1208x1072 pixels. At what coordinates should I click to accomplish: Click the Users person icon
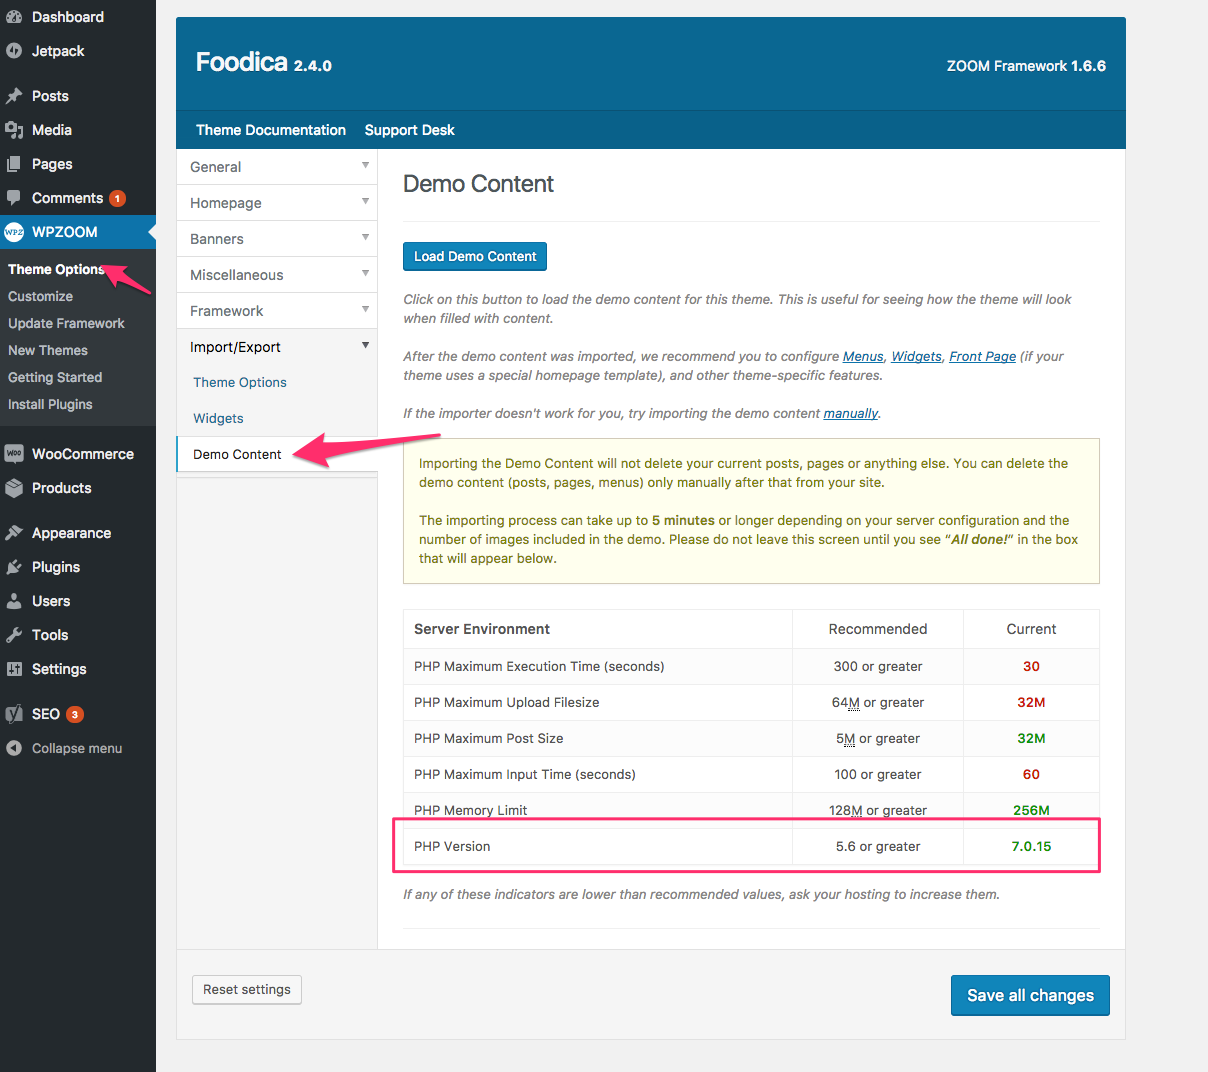[14, 601]
